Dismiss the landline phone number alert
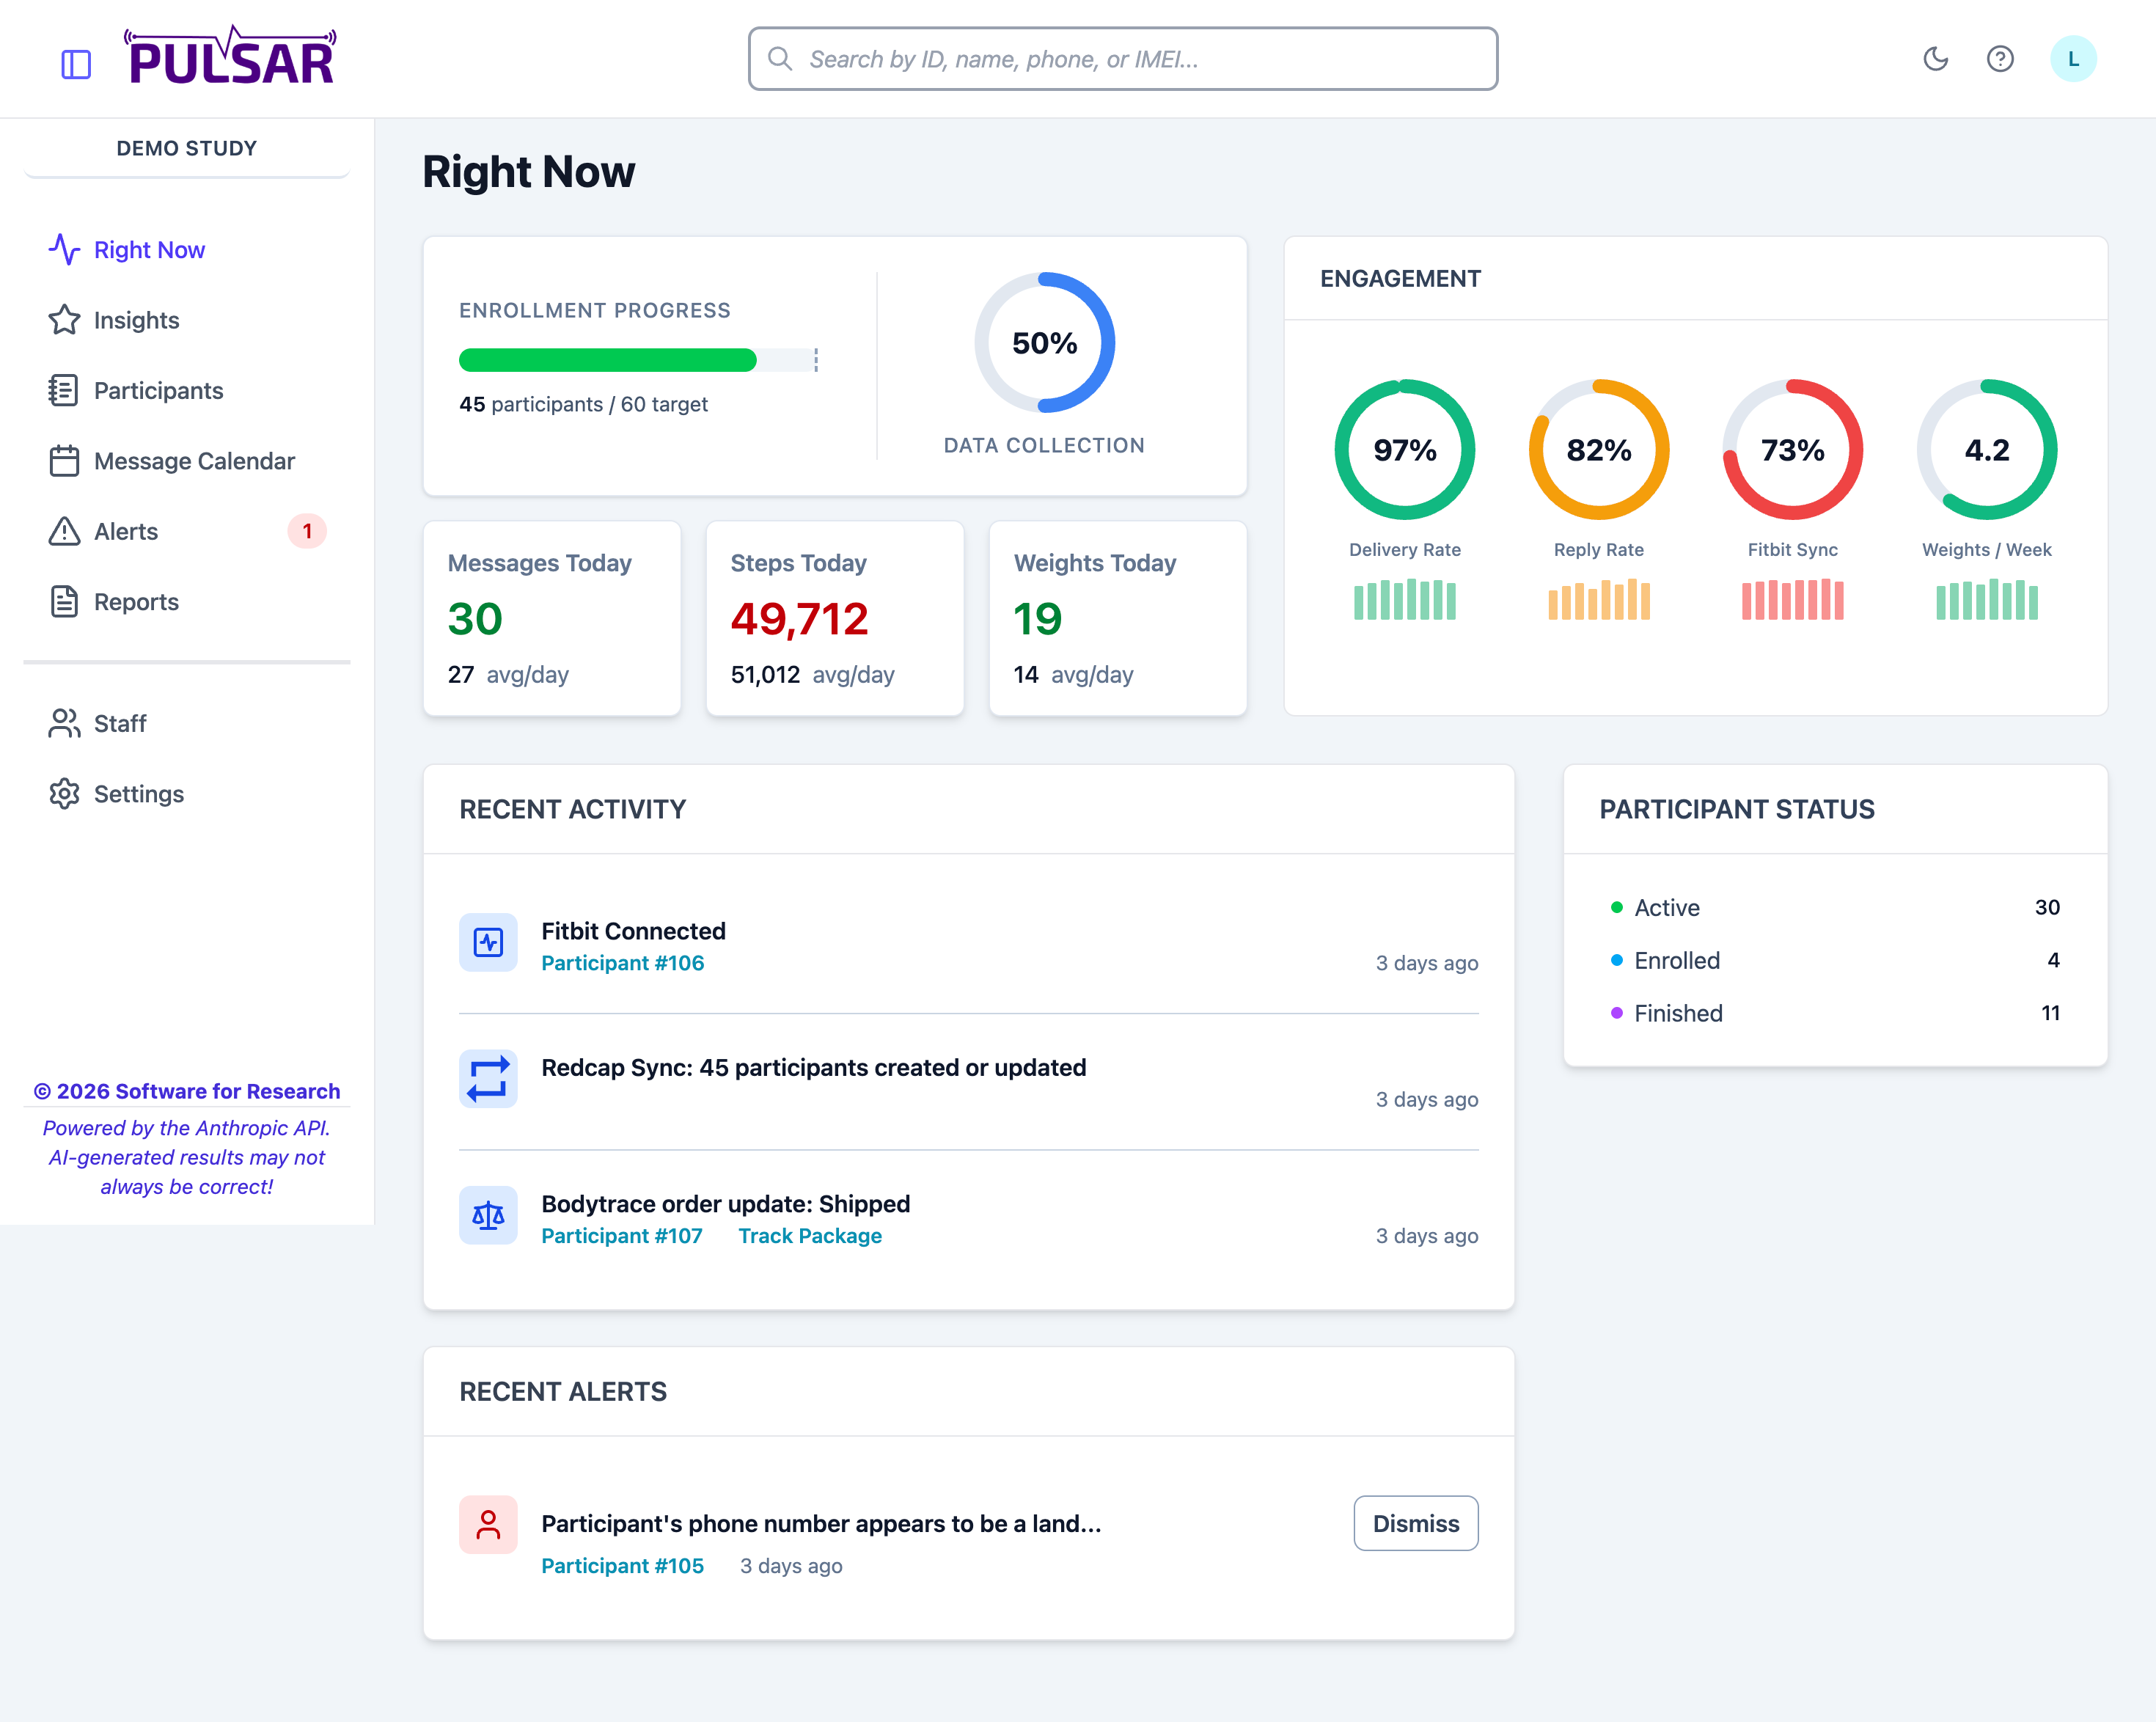The image size is (2156, 1722). (1416, 1523)
